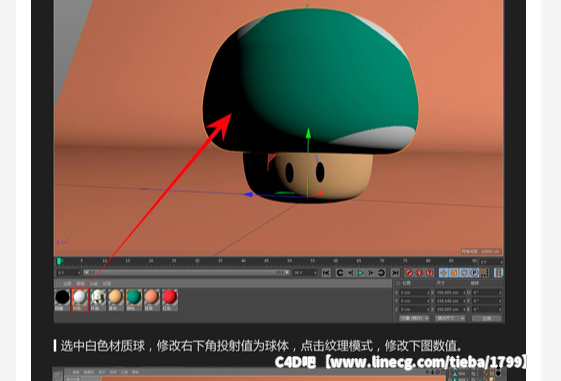Select the green material ball
Image resolution: width=561 pixels, height=381 pixels.
click(134, 300)
